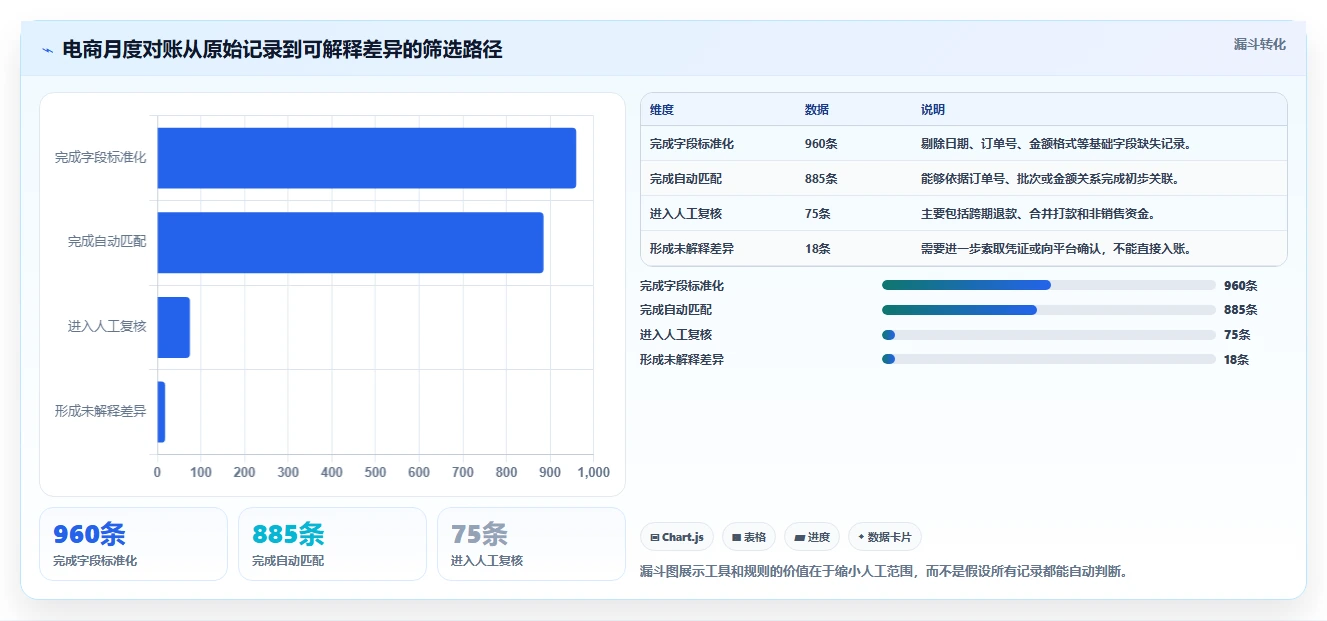The image size is (1327, 621).
Task: Click table cell 完成自动匹配
Action: coord(686,179)
